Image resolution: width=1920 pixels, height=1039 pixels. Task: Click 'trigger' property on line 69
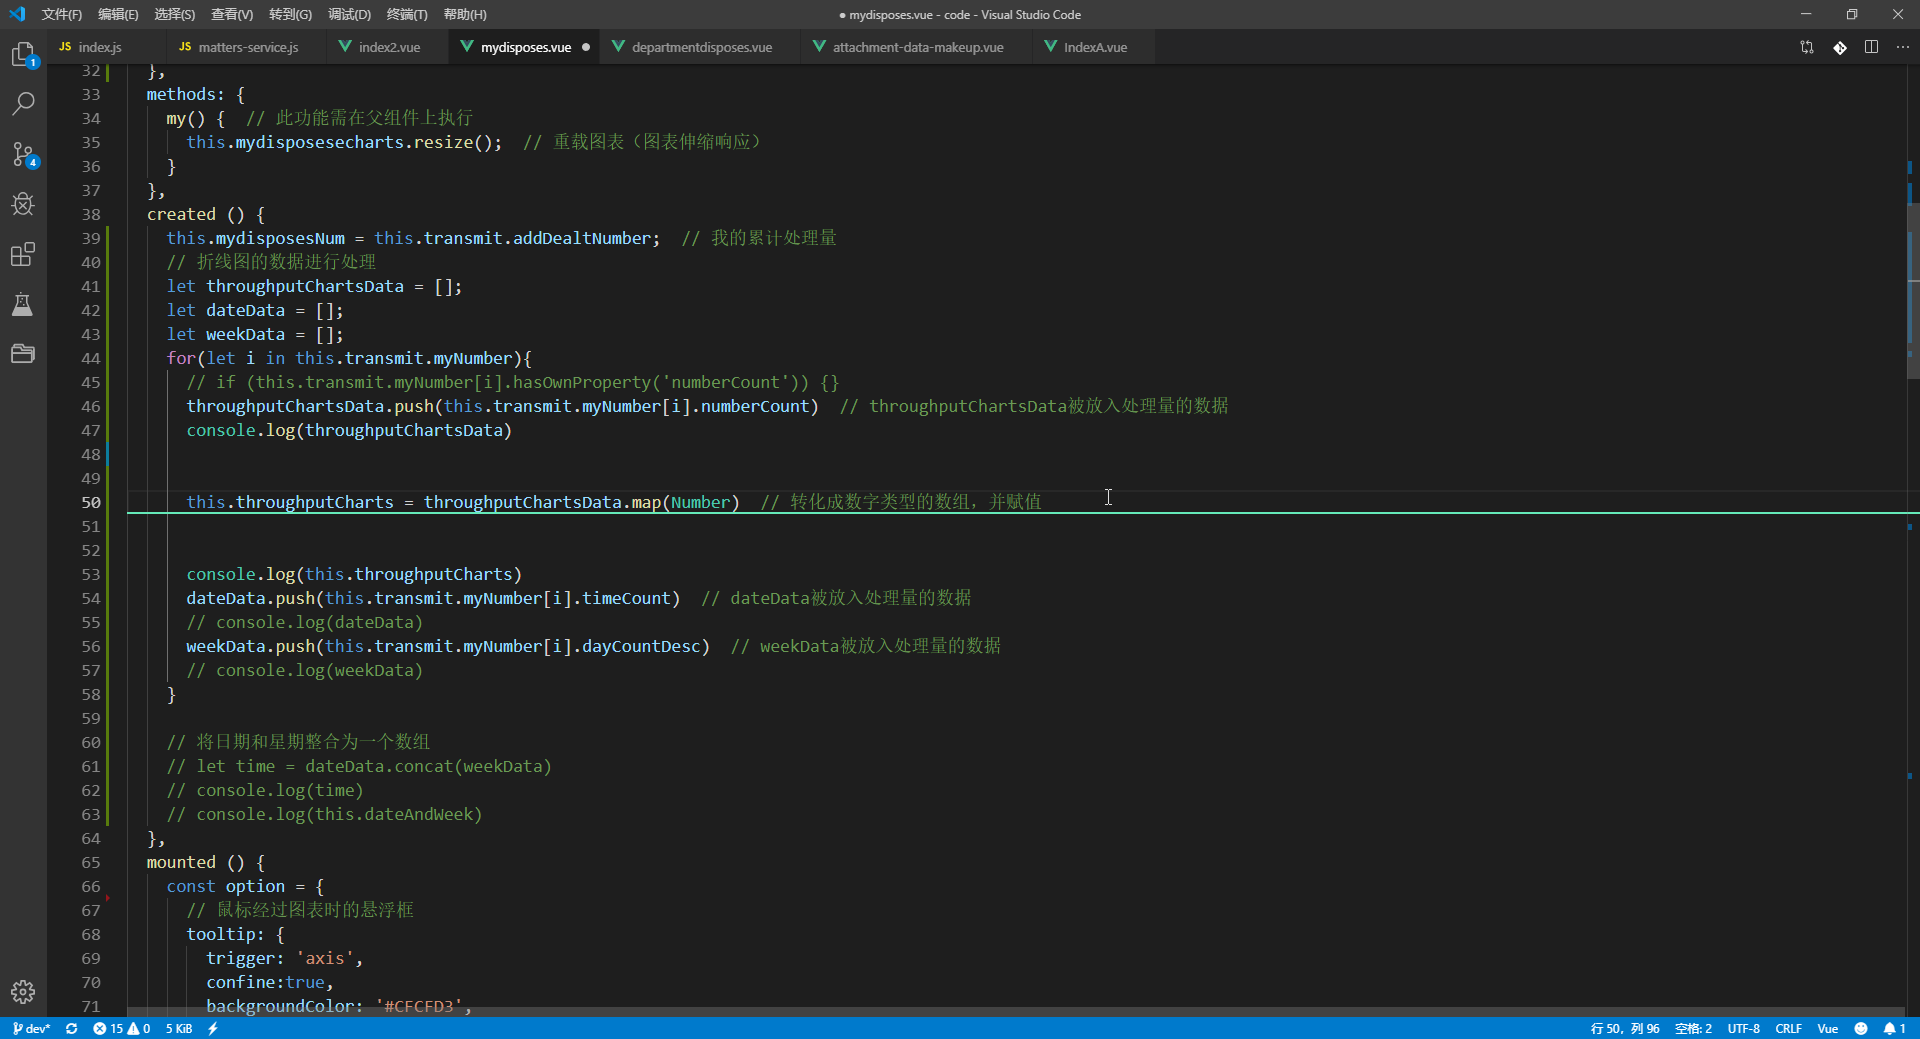click(x=240, y=958)
